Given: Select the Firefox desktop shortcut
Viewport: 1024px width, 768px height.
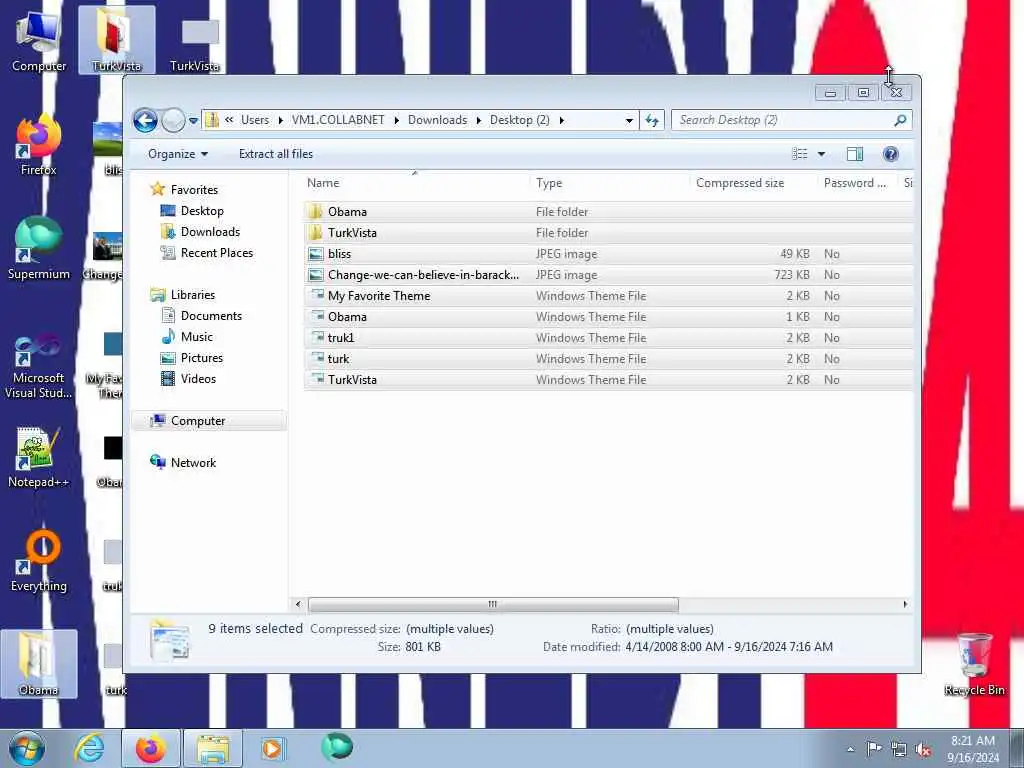Looking at the screenshot, I should pos(39,146).
